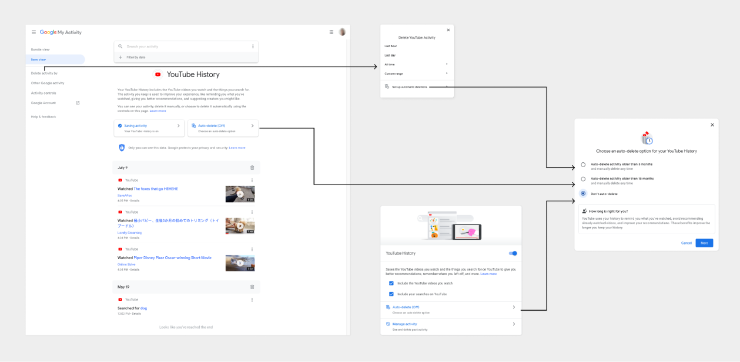The height and width of the screenshot is (362, 740).
Task: Open the first watched video title link
Action: pyautogui.click(x=155, y=189)
